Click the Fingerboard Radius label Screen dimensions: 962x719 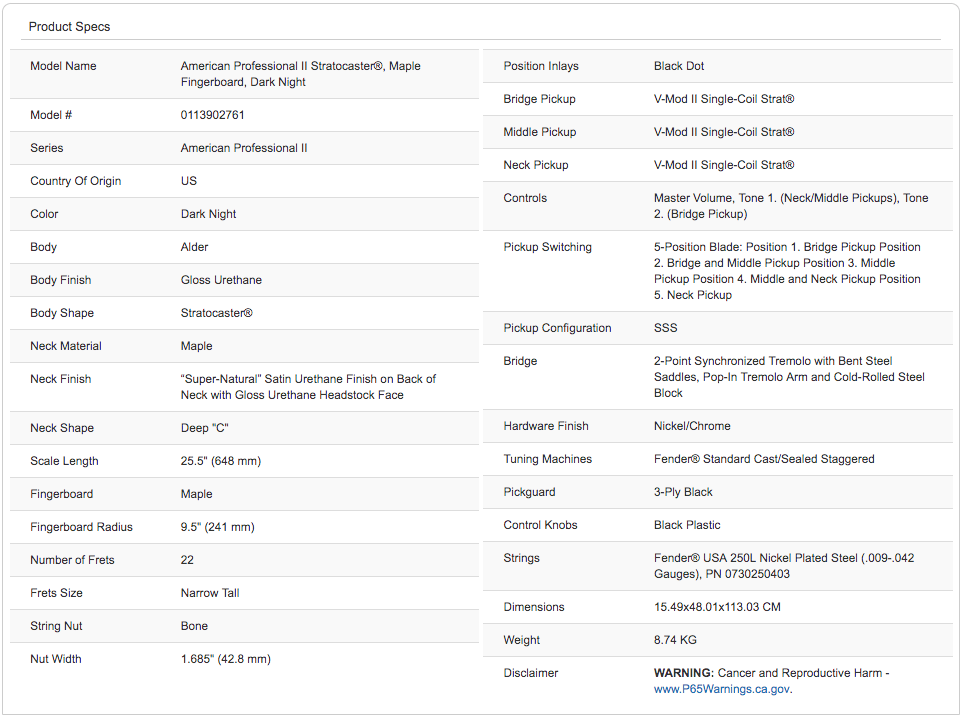81,527
